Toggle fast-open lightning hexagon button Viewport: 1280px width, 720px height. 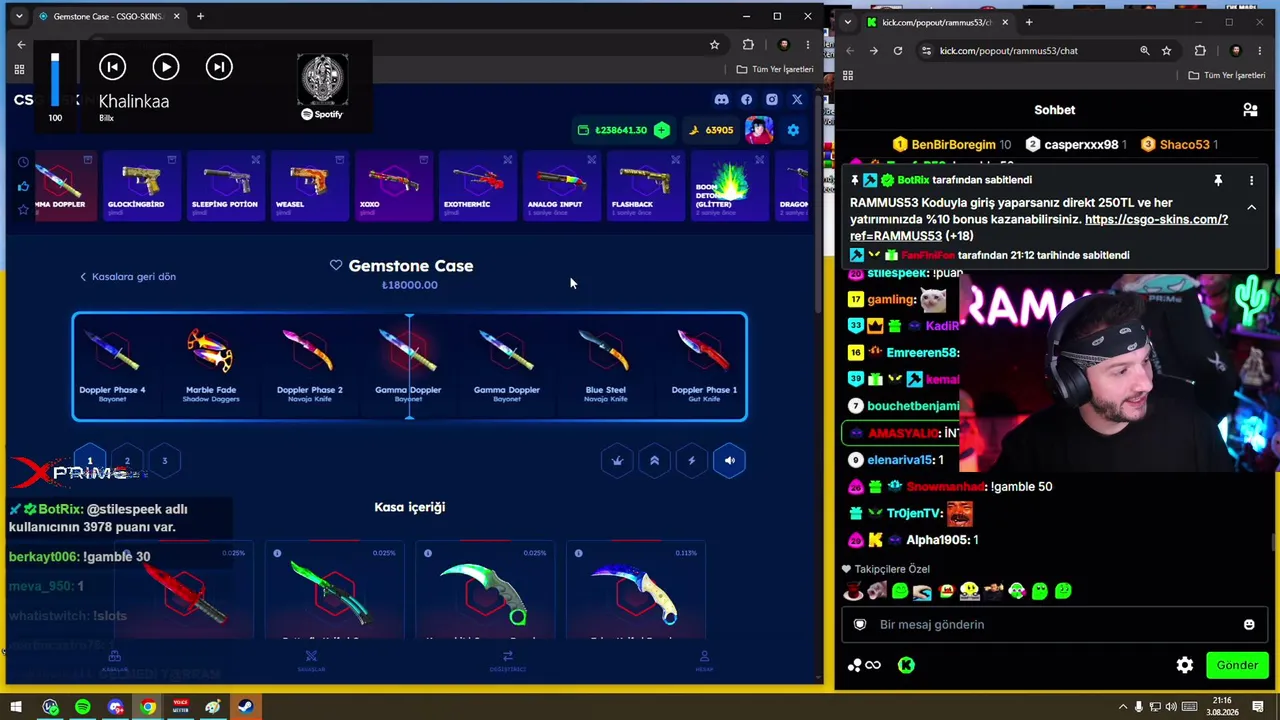click(691, 461)
